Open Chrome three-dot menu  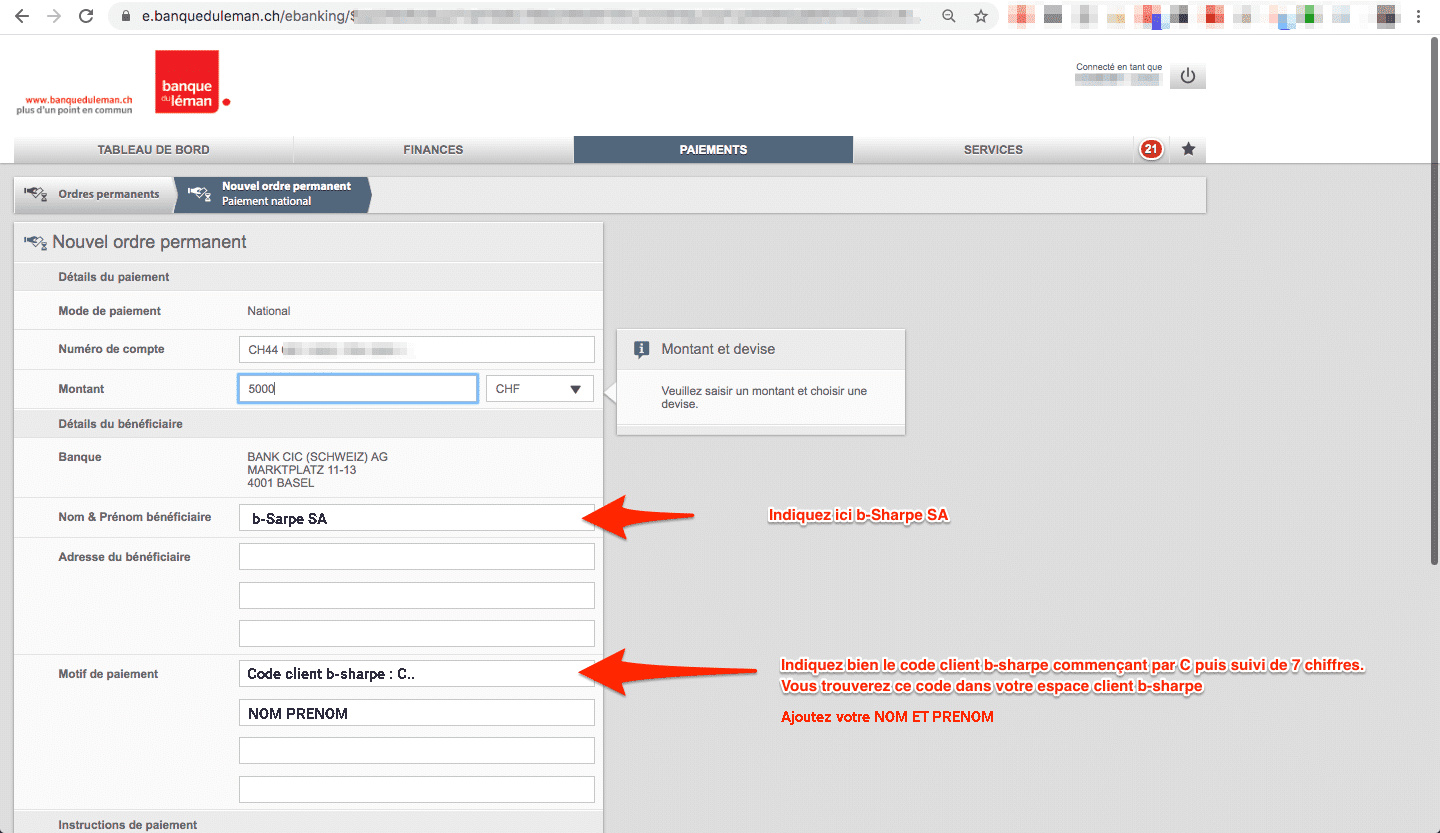point(1418,16)
